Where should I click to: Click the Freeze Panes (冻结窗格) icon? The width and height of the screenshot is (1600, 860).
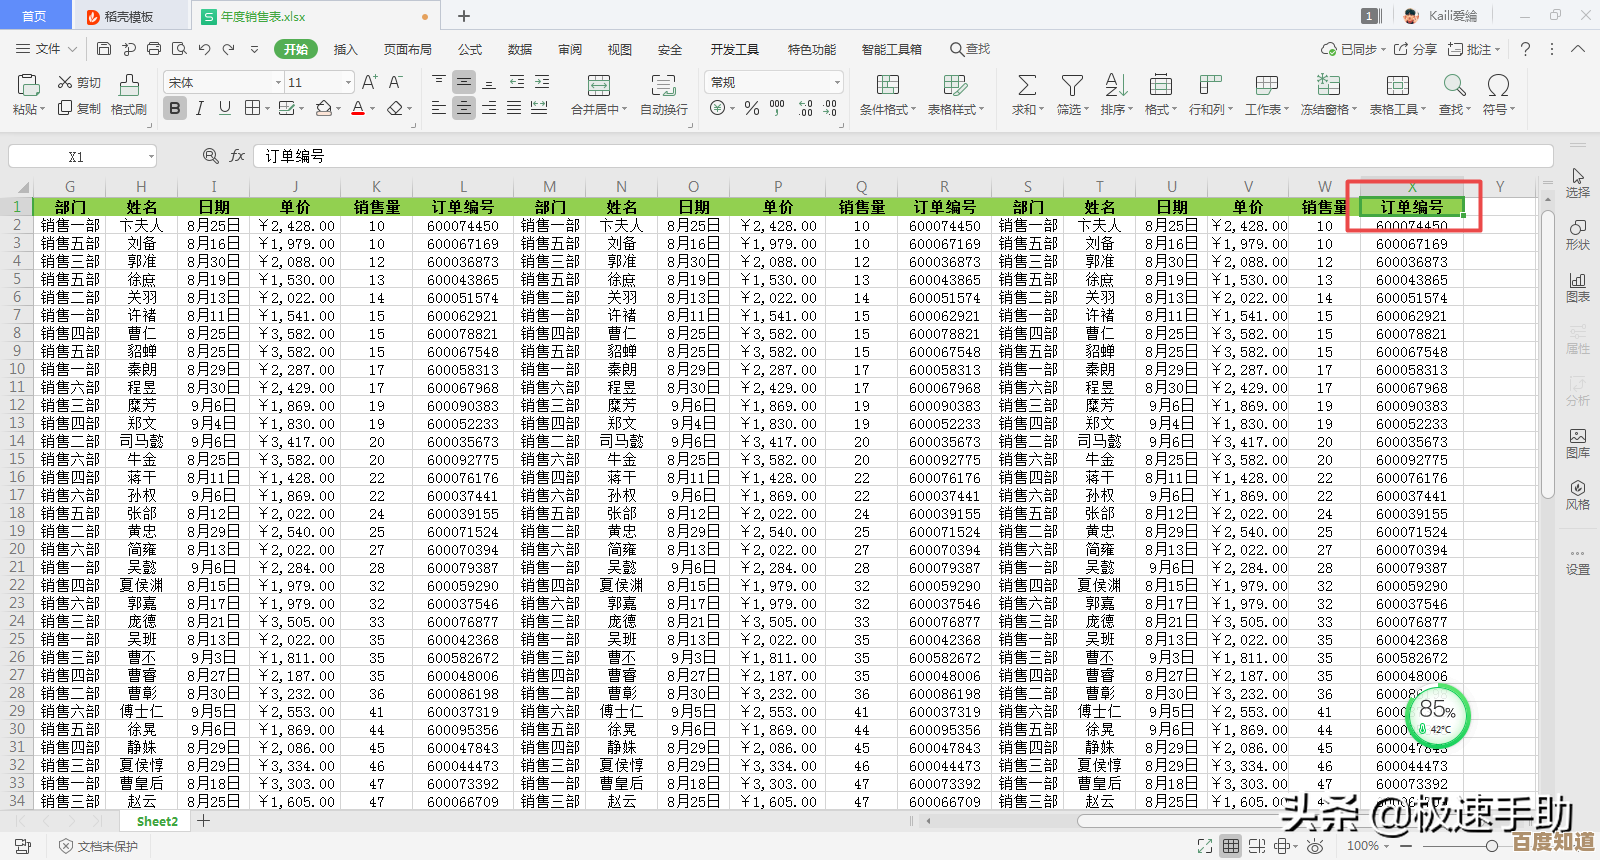point(1328,86)
